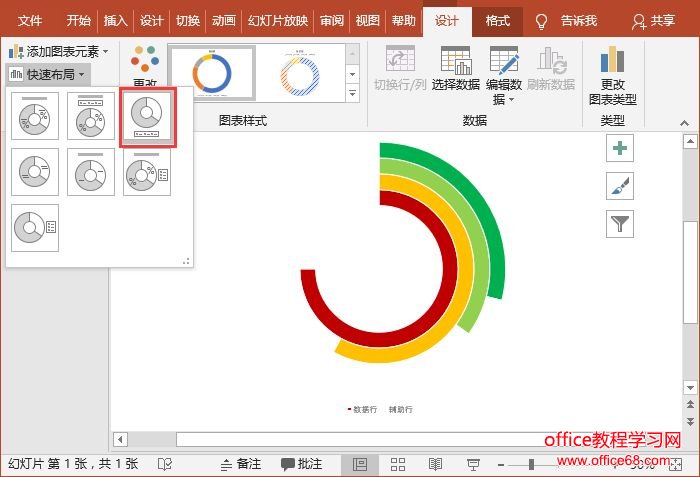Viewport: 700px width, 477px height.
Task: Choose quick layout with plain data labels
Action: click(x=35, y=172)
